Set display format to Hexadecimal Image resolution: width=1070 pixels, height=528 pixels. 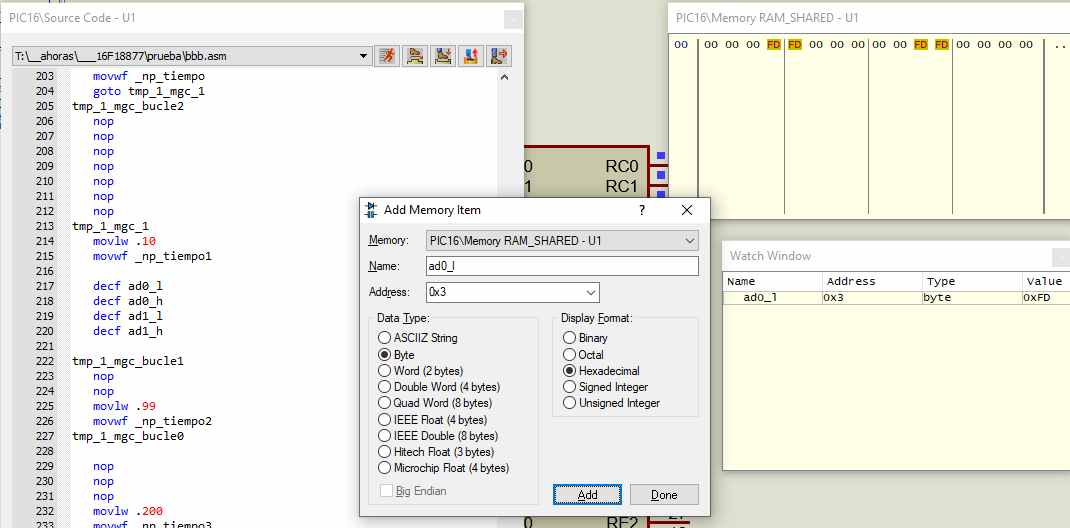pyautogui.click(x=601, y=371)
